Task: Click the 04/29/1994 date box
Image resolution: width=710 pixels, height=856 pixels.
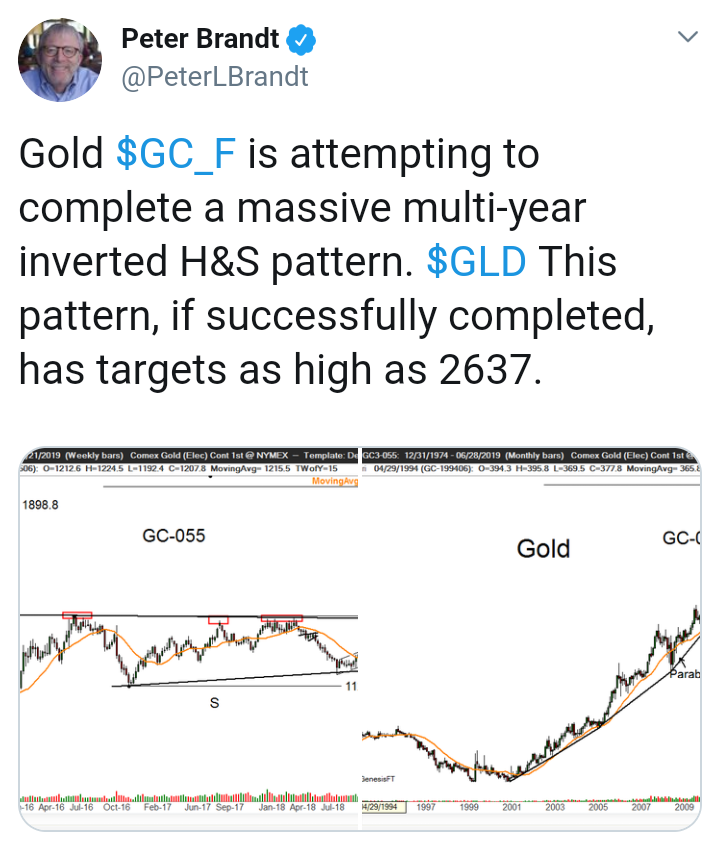Action: pos(384,807)
